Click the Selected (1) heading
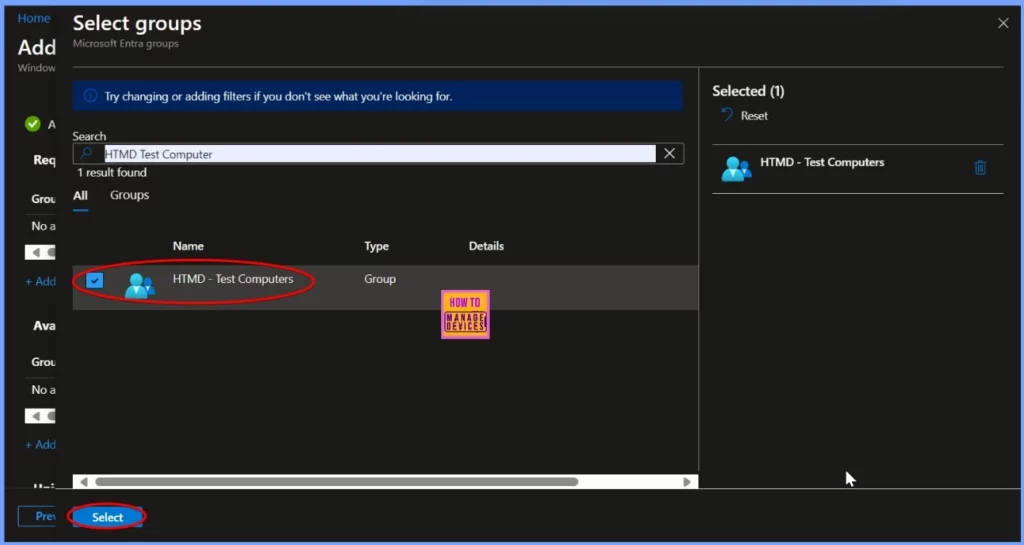Viewport: 1024px width, 545px height. [748, 91]
